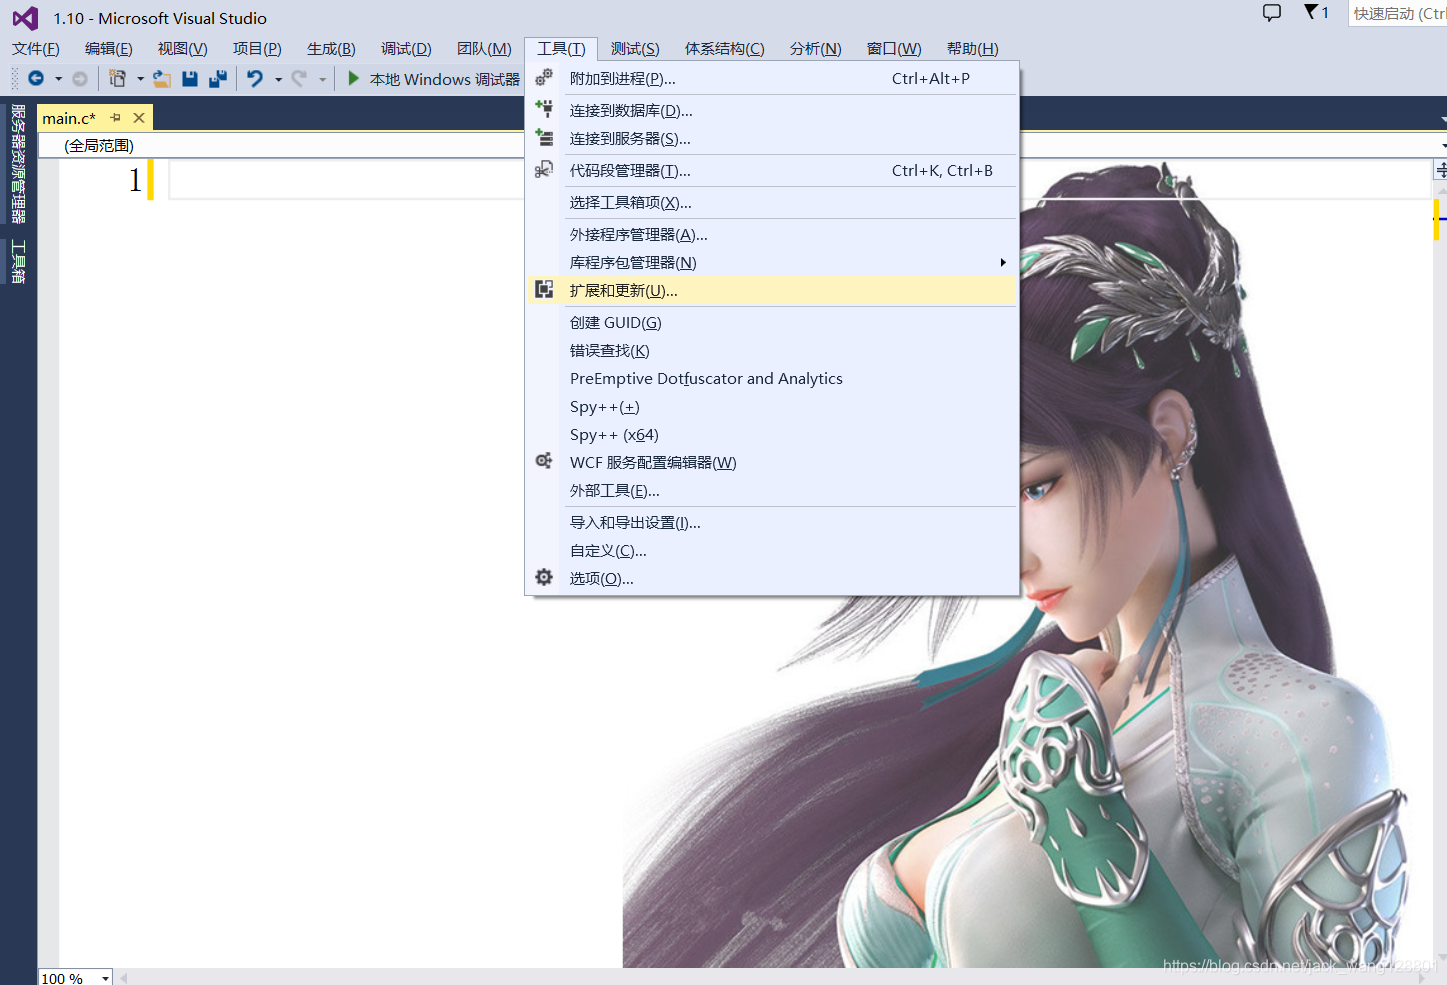The width and height of the screenshot is (1447, 985).
Task: Open the 调试 menu
Action: 405,47
